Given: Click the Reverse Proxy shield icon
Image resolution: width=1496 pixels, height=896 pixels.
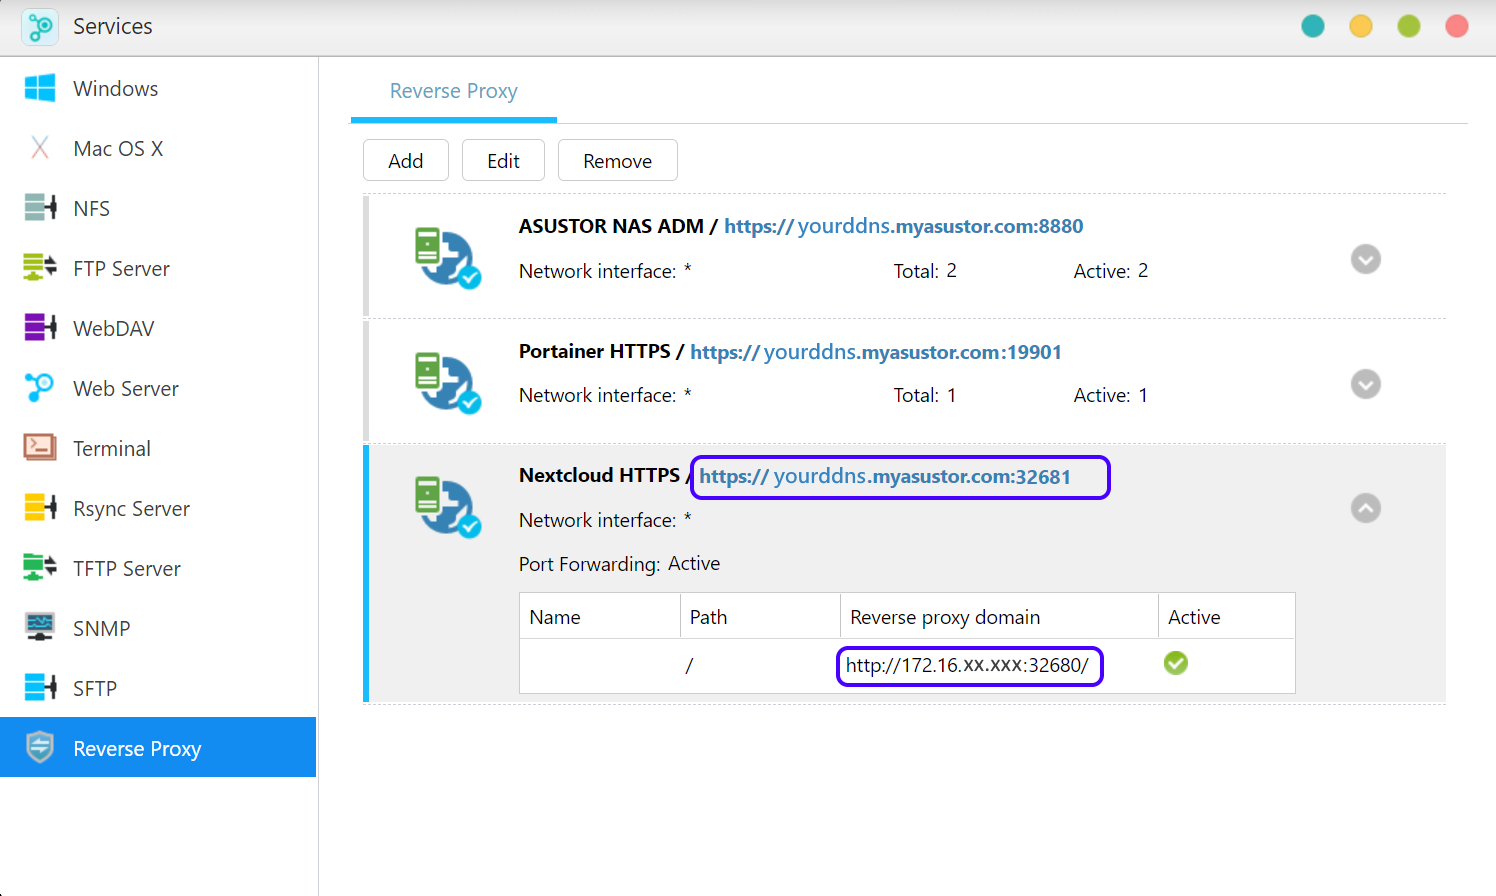Looking at the screenshot, I should pos(40,747).
